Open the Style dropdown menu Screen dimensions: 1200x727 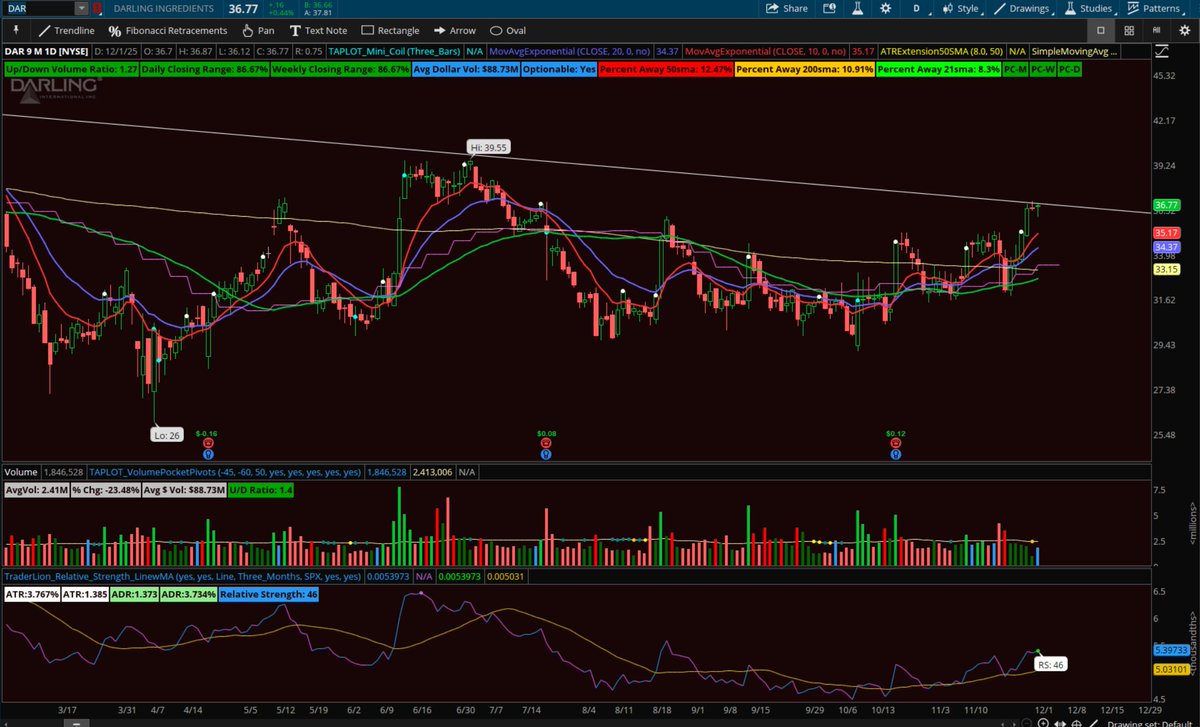962,8
